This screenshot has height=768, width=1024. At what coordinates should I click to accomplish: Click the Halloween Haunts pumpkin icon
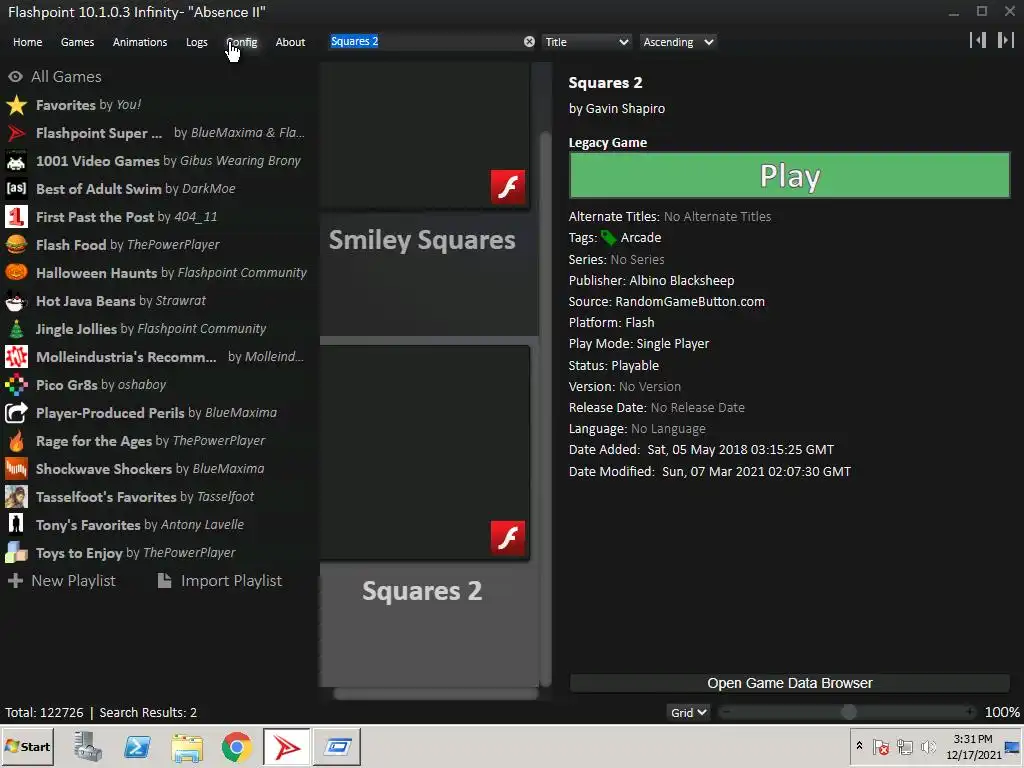pyautogui.click(x=16, y=273)
